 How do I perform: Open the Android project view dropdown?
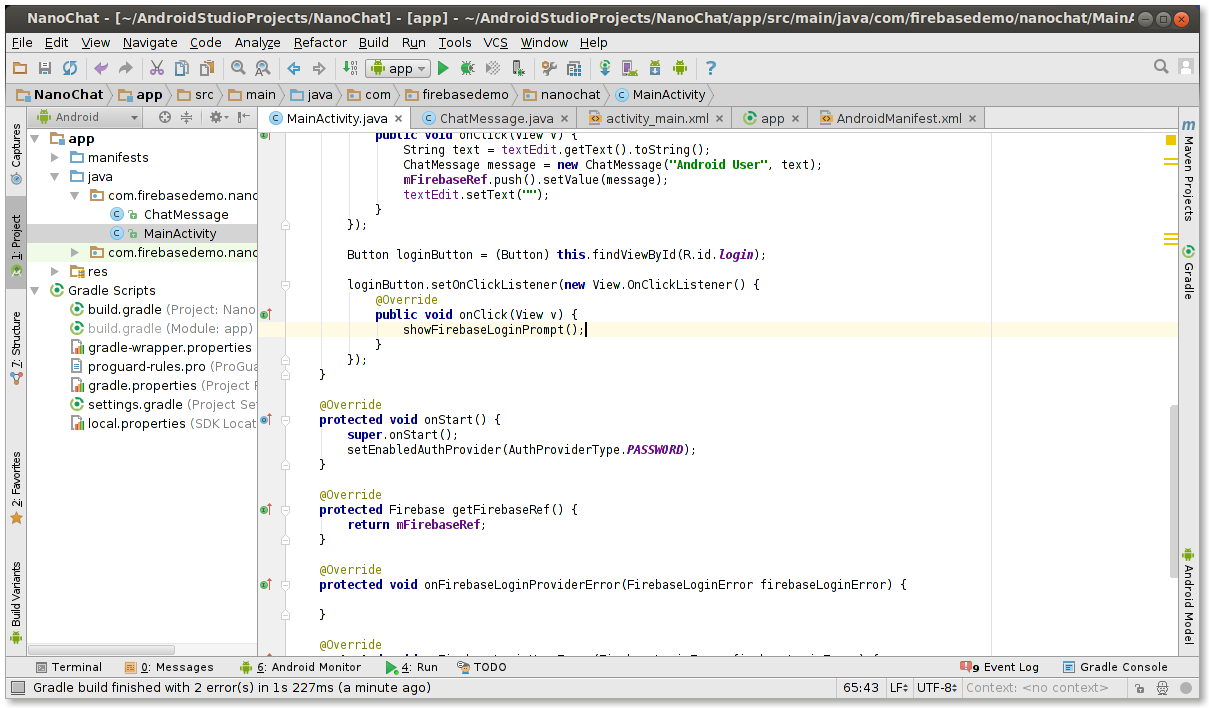click(x=88, y=117)
